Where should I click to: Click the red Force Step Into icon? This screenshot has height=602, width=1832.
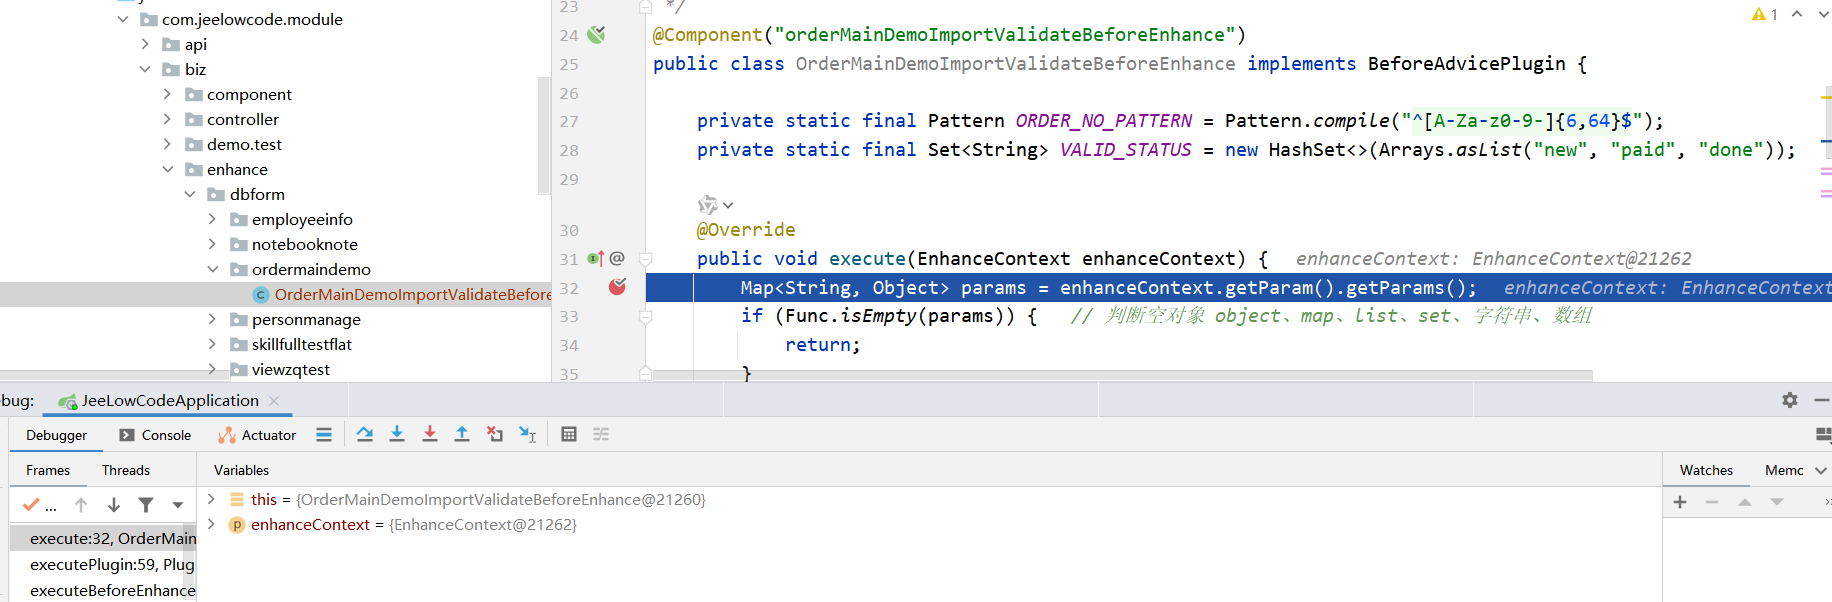coord(430,434)
